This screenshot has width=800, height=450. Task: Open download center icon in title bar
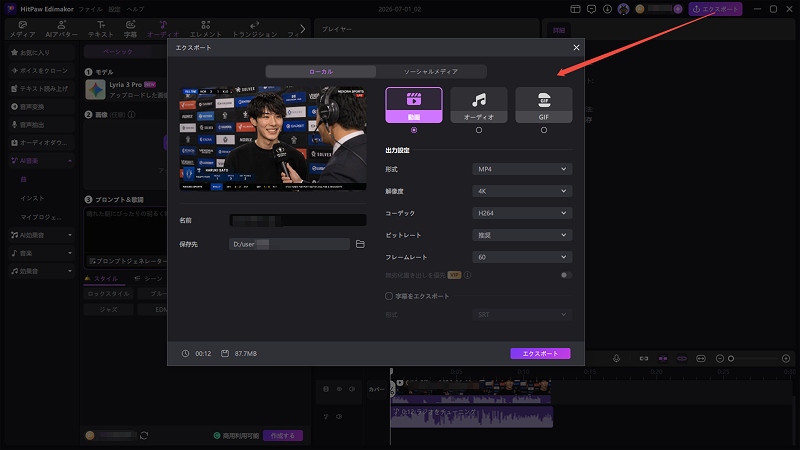[607, 9]
